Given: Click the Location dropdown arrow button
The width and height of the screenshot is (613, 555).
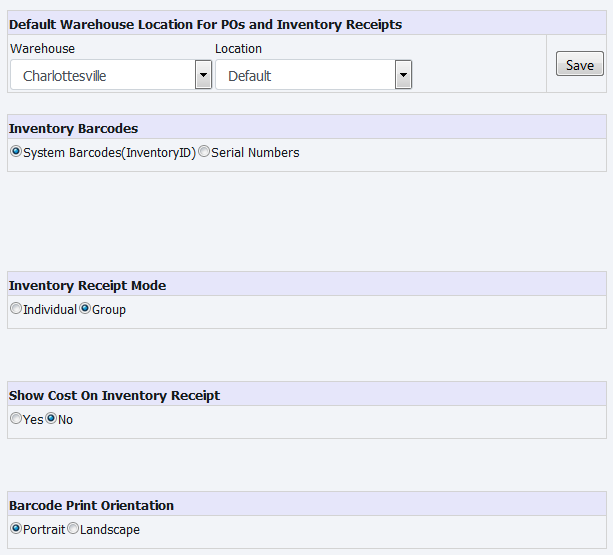Looking at the screenshot, I should tap(403, 75).
